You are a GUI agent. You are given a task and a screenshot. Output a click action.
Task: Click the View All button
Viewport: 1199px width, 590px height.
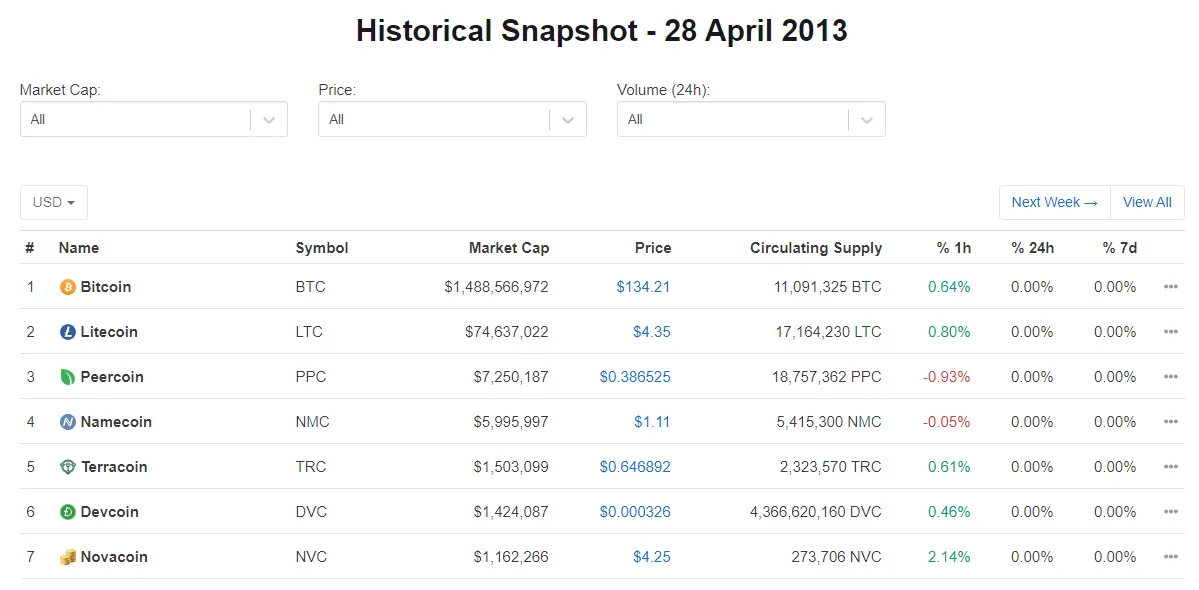coord(1147,203)
